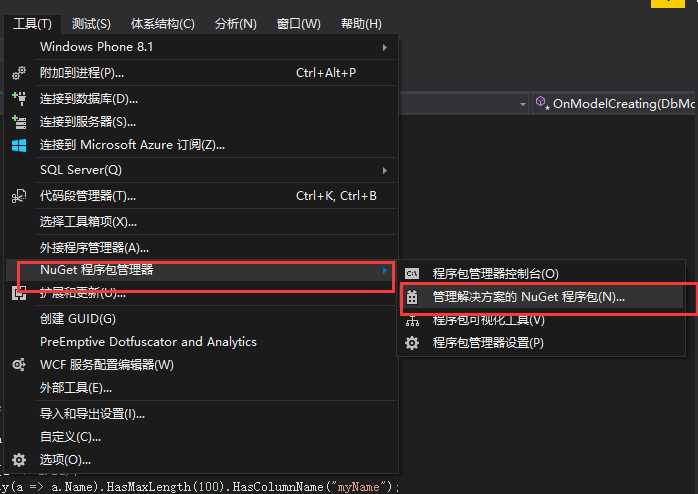698x494 pixels.
Task: Click the Code Snippets Manager icon
Action: tap(19, 196)
